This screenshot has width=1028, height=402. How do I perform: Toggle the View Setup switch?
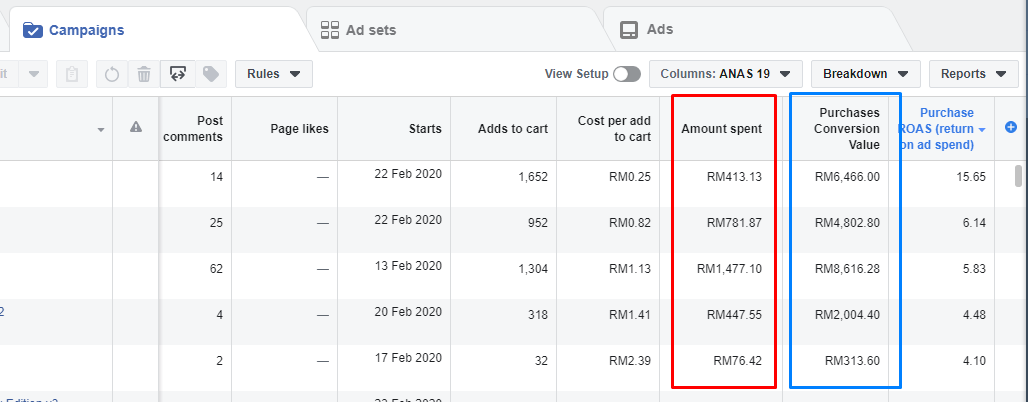tap(626, 74)
